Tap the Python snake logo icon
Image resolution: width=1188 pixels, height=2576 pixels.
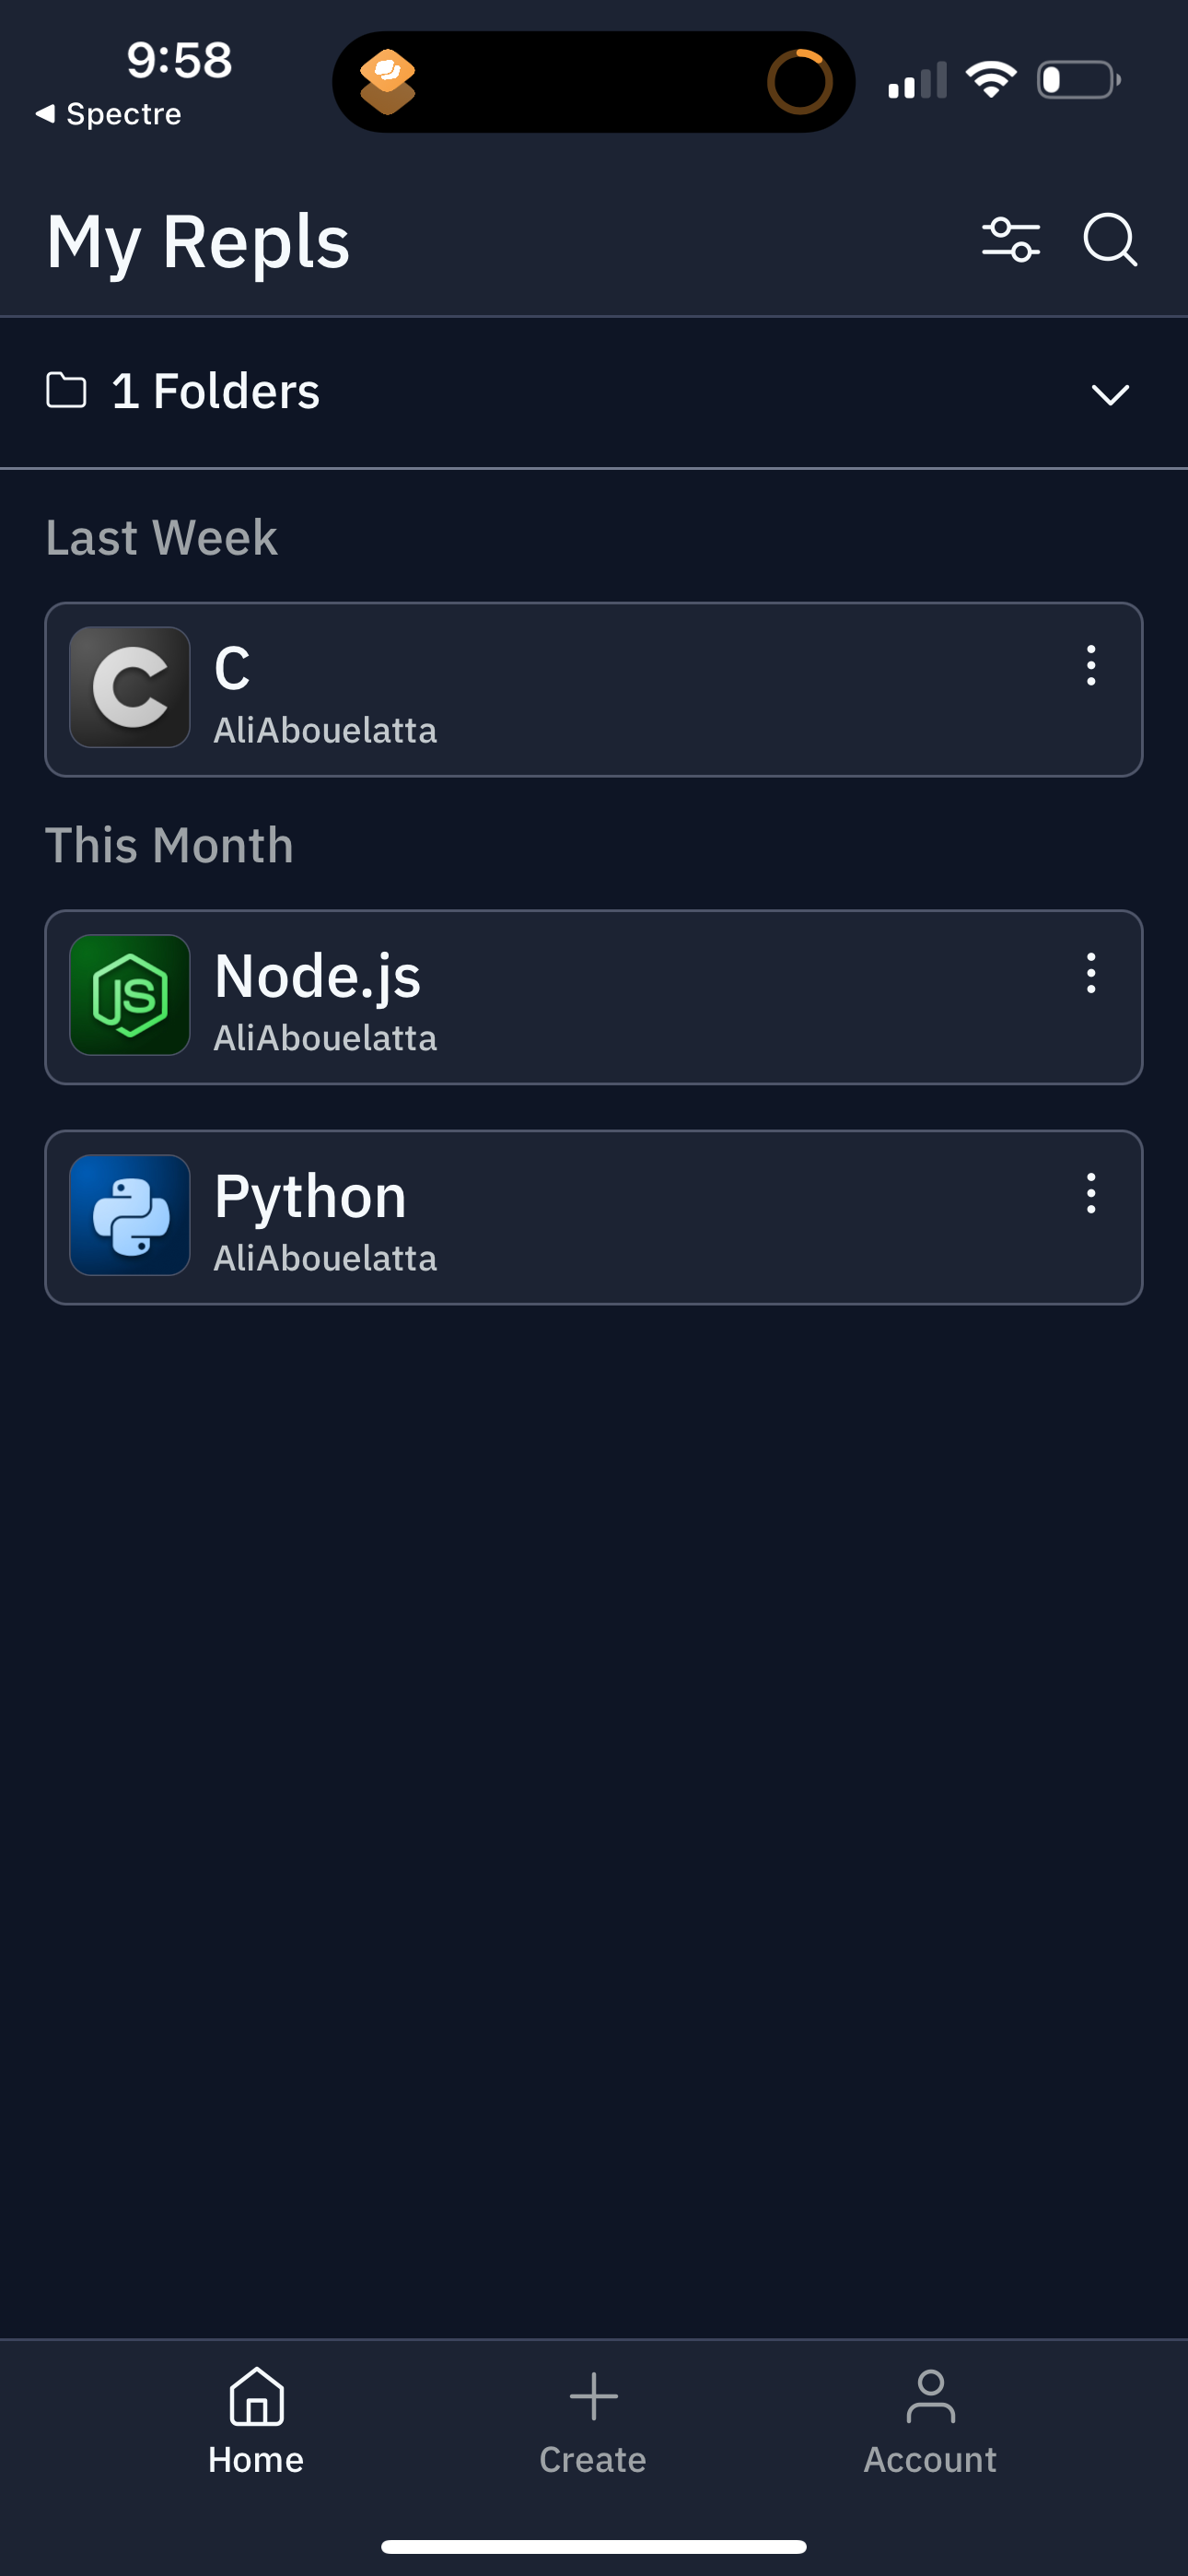[x=130, y=1215]
